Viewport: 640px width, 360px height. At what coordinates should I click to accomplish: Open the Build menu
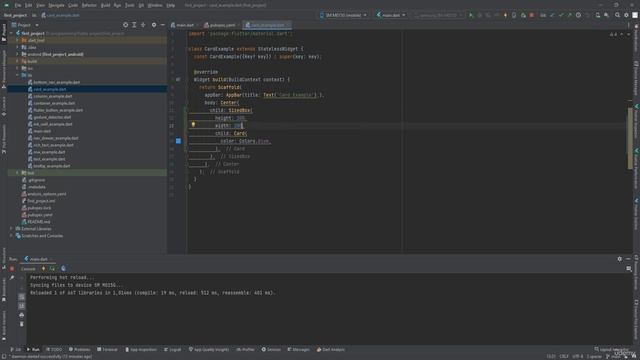pos(105,5)
